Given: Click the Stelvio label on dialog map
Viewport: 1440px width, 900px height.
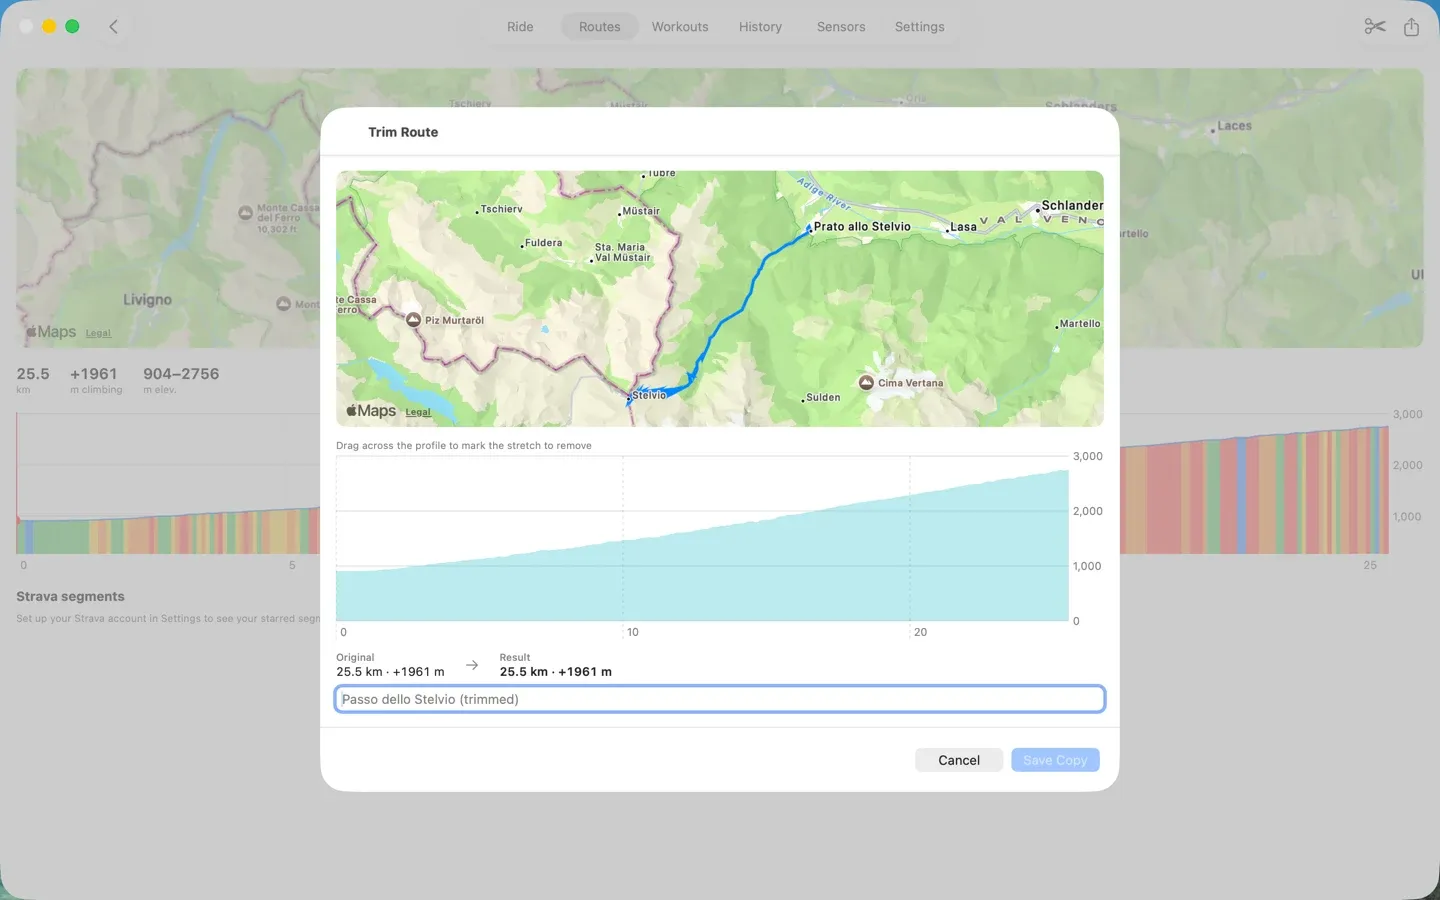Looking at the screenshot, I should (x=649, y=395).
